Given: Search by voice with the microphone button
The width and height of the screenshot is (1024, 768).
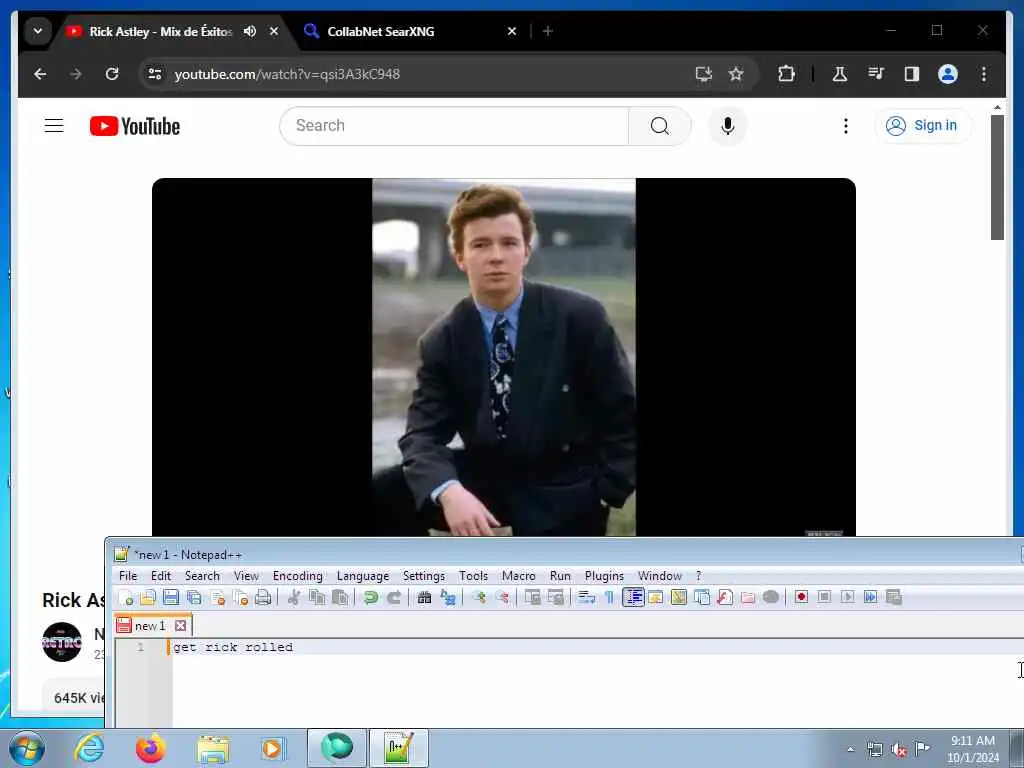Looking at the screenshot, I should [x=728, y=125].
